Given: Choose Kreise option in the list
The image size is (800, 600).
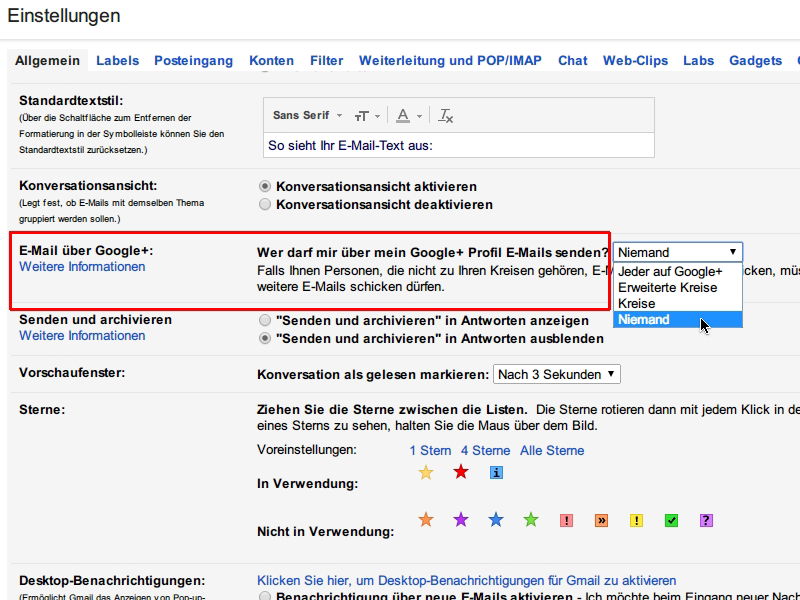Looking at the screenshot, I should point(678,304).
